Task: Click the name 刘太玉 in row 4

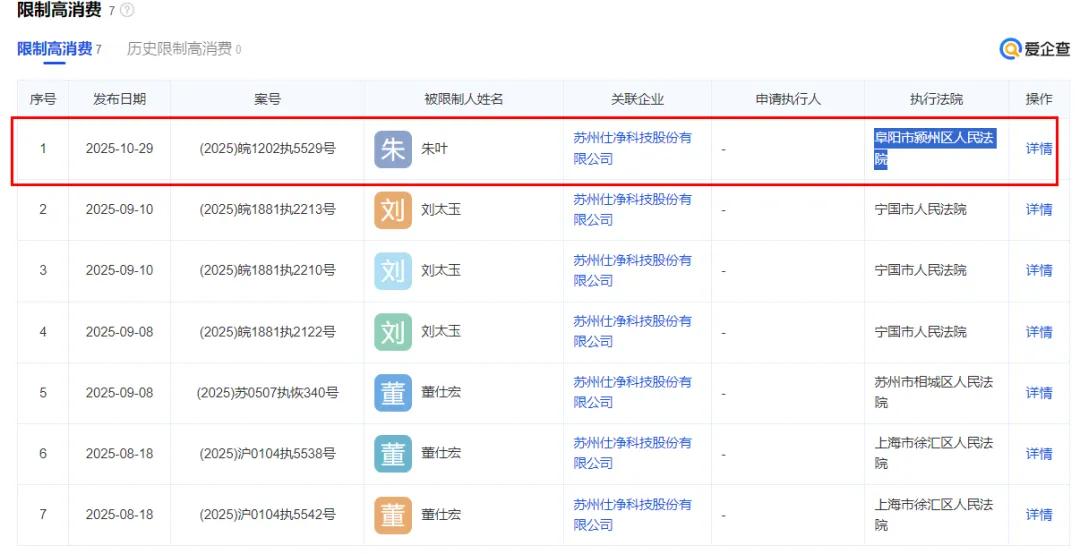Action: click(441, 331)
